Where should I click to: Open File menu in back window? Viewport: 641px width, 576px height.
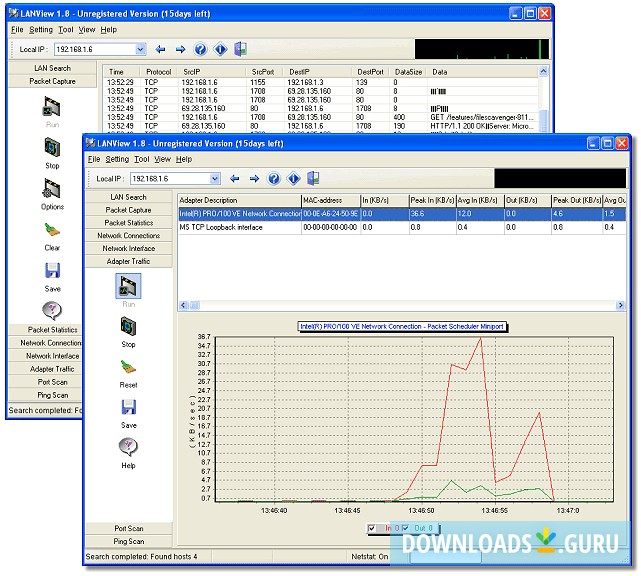click(x=17, y=29)
